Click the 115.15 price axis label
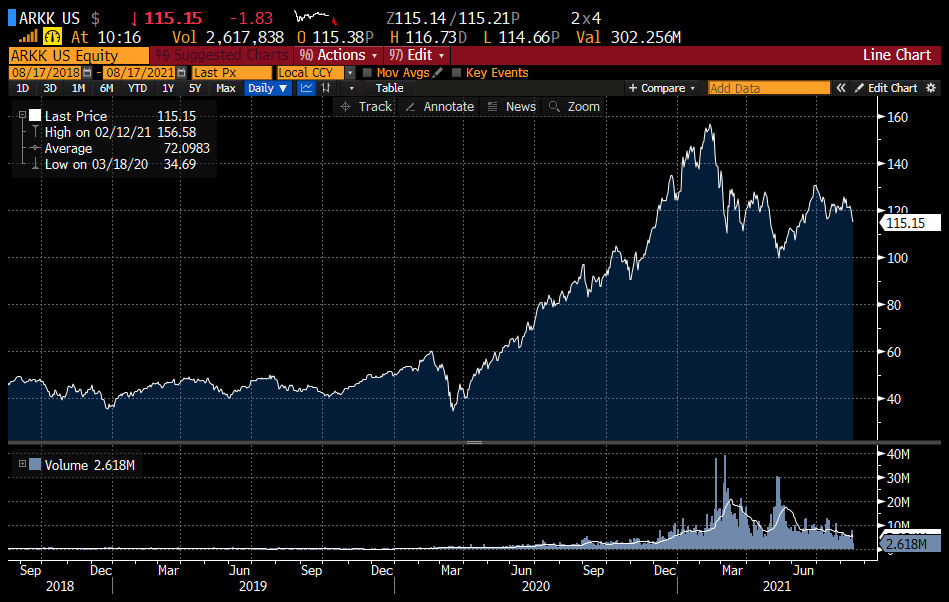 click(910, 223)
